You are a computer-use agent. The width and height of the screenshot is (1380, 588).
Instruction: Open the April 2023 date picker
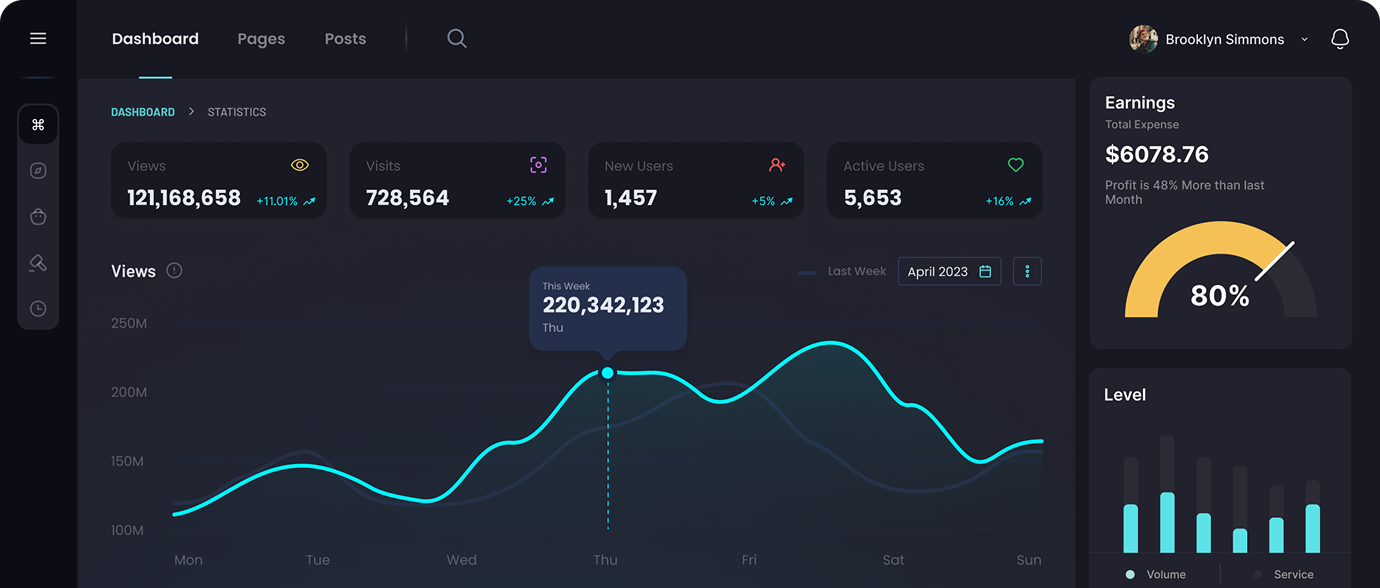pyautogui.click(x=949, y=272)
